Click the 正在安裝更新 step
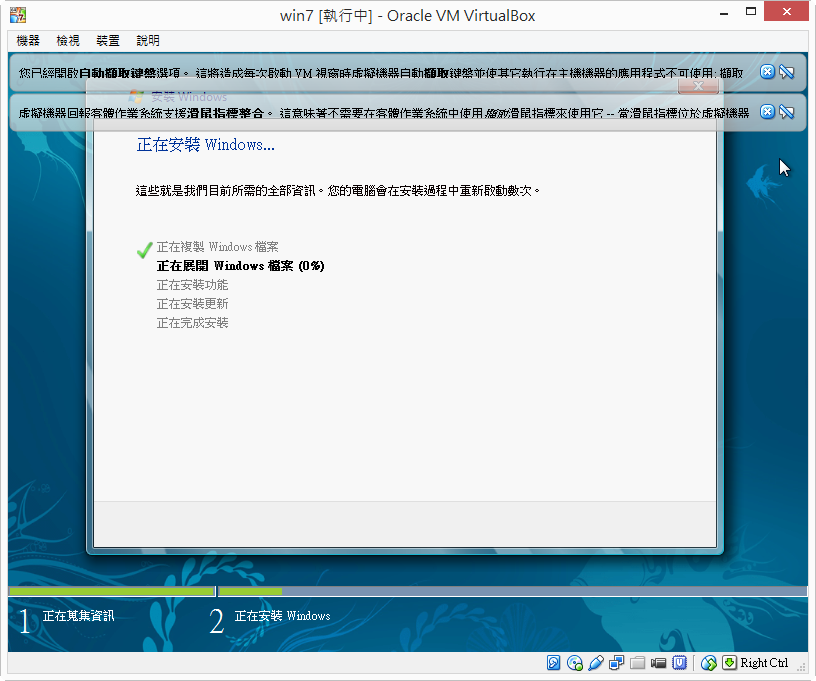816x681 pixels. coord(193,304)
